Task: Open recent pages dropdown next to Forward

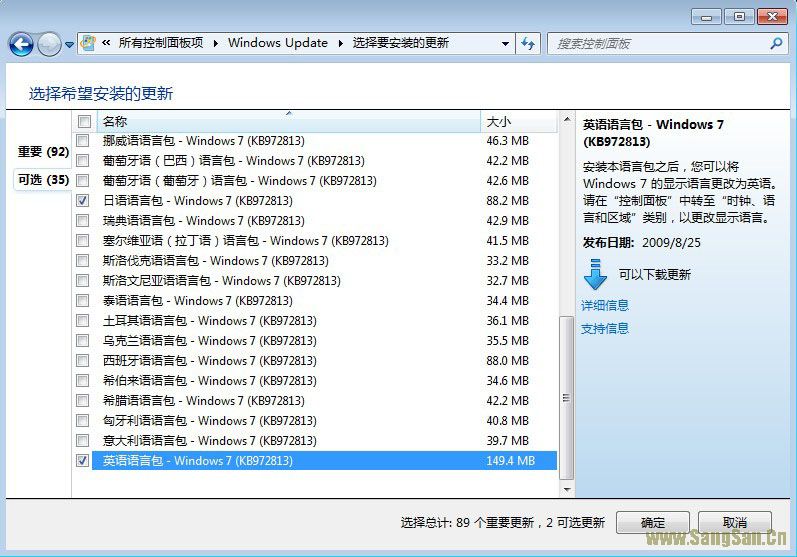Action: [x=69, y=44]
